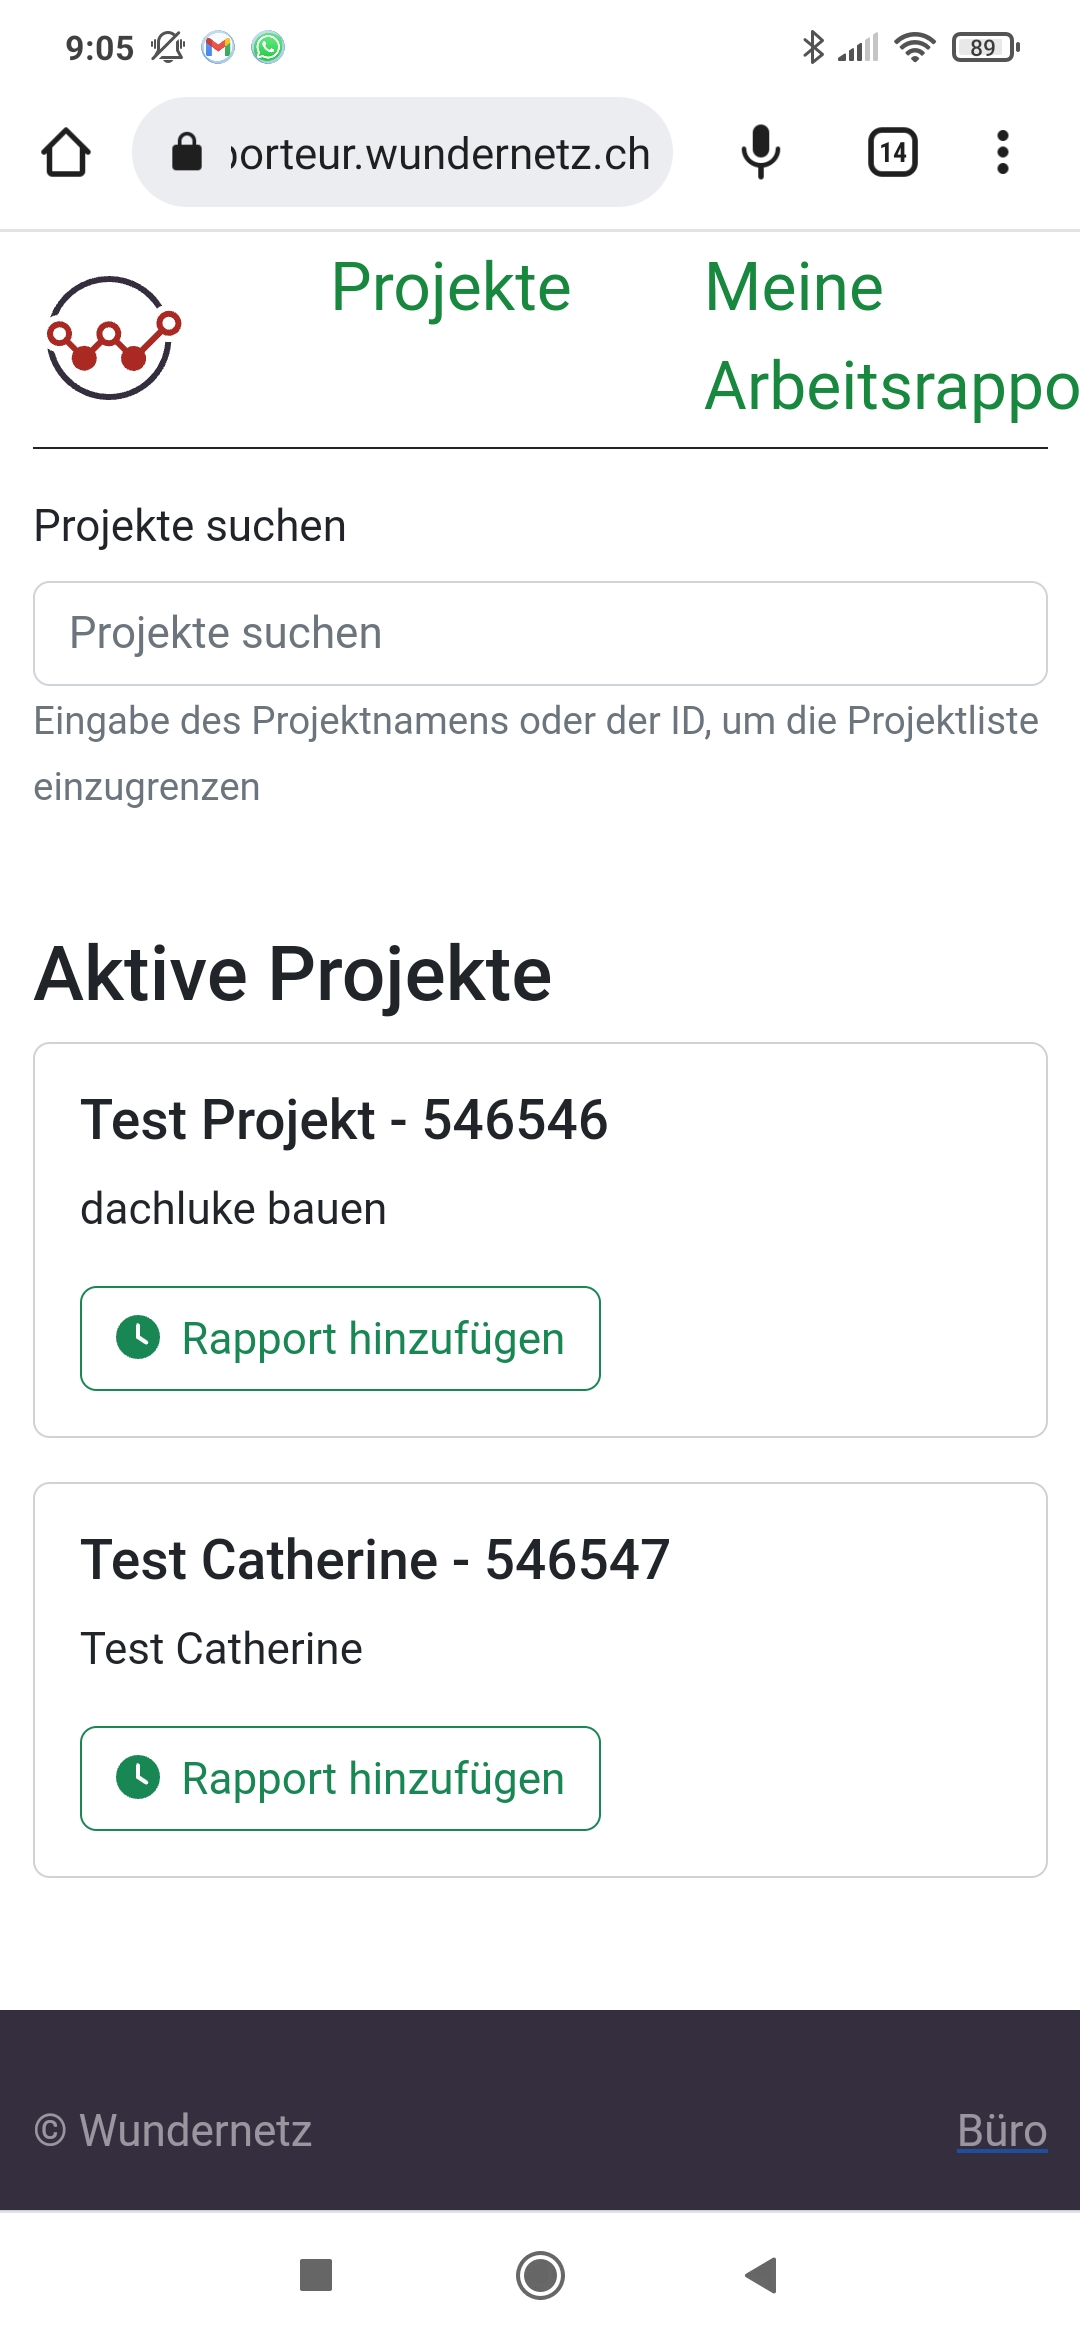Tap the clock icon for Test Catherine
The height and width of the screenshot is (2340, 1080).
(138, 1777)
